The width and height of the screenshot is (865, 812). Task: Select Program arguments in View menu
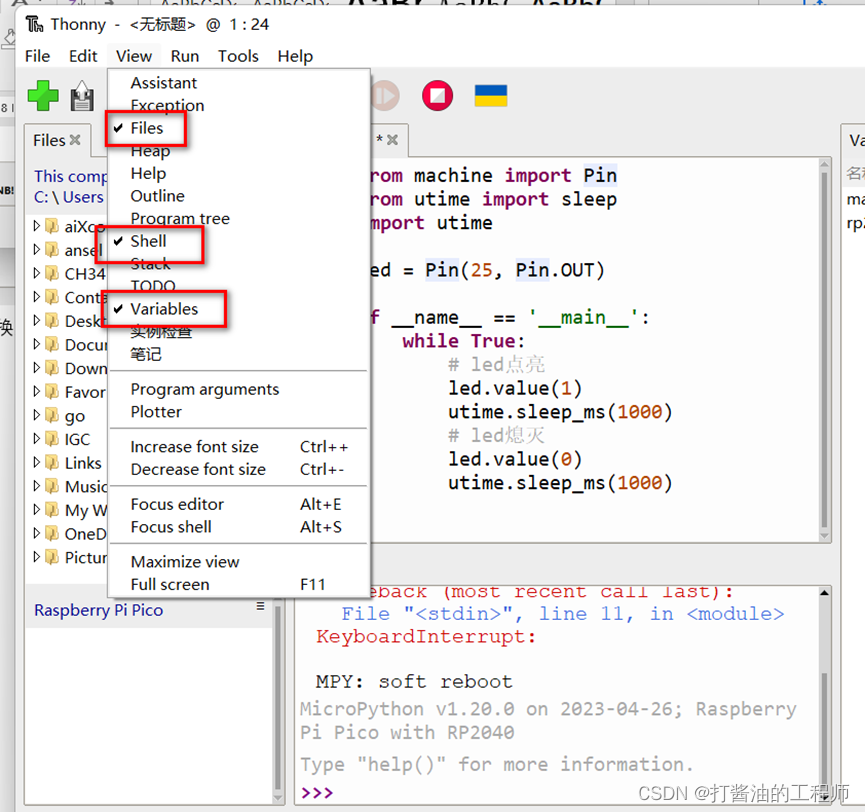click(x=205, y=389)
